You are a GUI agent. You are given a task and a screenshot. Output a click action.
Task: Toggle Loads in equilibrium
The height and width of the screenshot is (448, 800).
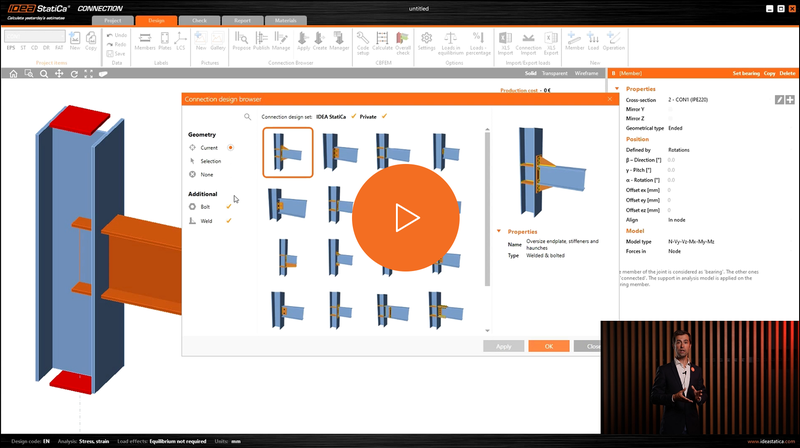pyautogui.click(x=451, y=43)
